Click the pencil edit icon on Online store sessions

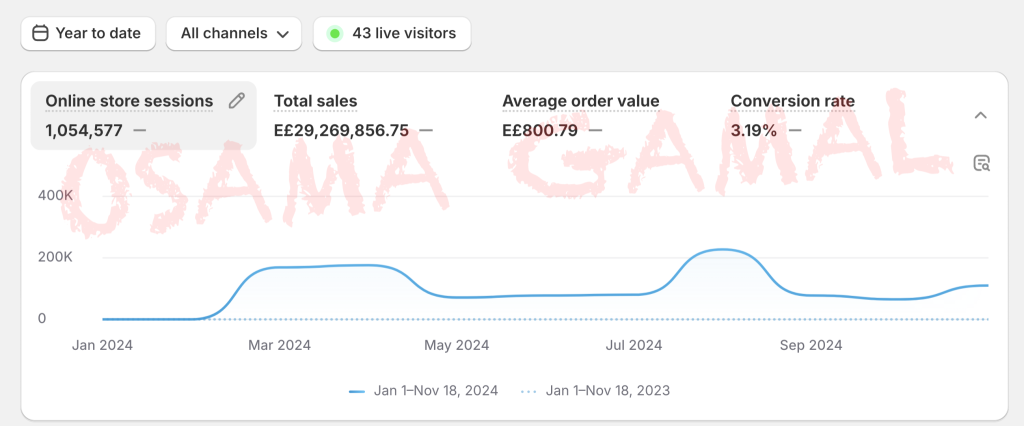click(237, 100)
